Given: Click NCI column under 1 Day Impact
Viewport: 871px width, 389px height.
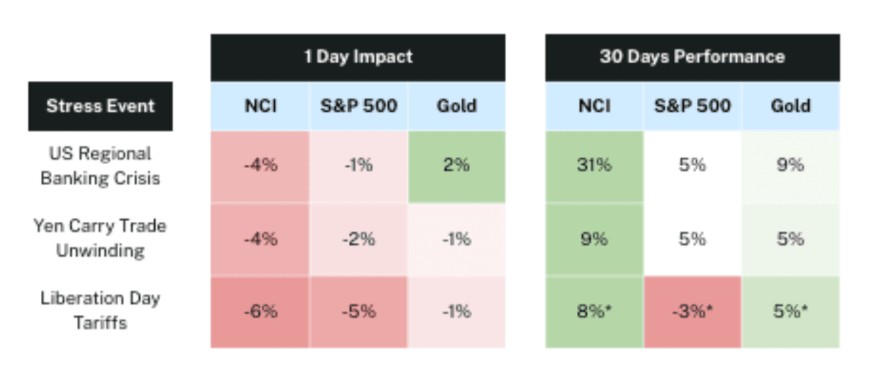Looking at the screenshot, I should pos(260,106).
